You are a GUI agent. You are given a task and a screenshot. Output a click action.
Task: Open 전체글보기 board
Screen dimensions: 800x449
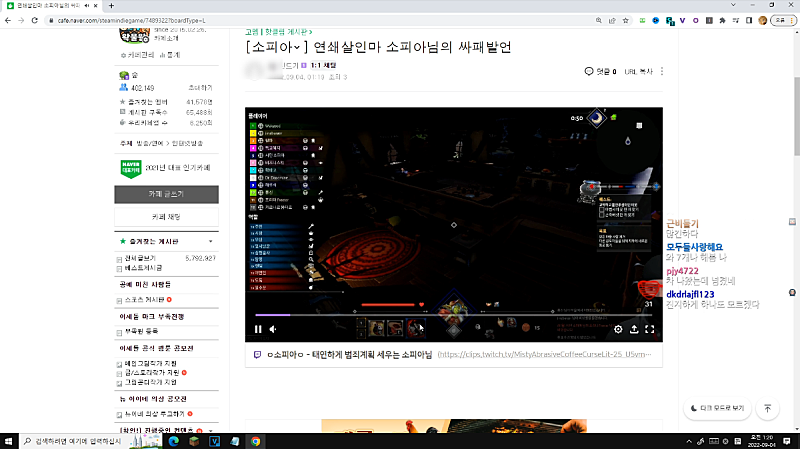click(x=140, y=258)
